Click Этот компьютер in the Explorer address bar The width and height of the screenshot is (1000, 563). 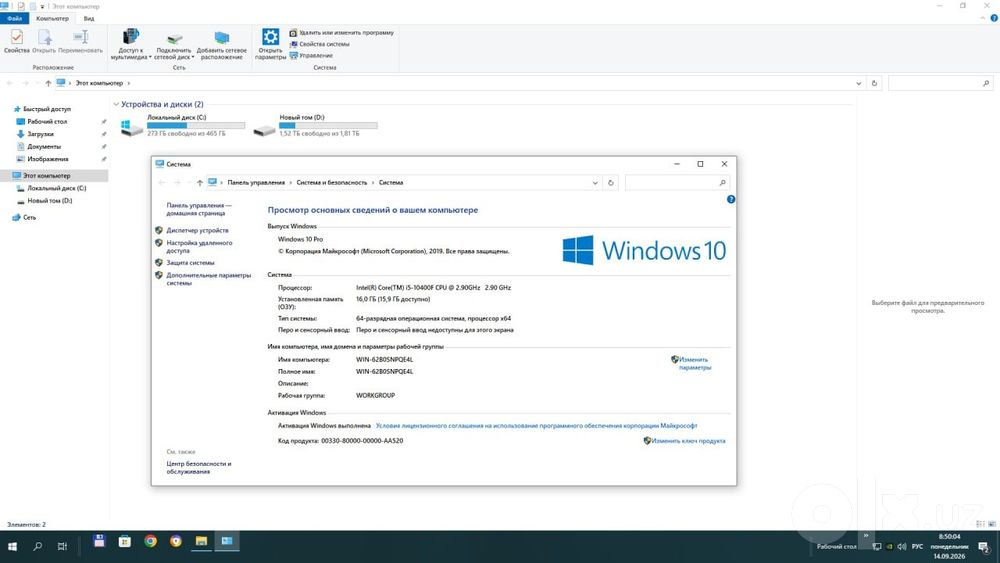coord(99,83)
